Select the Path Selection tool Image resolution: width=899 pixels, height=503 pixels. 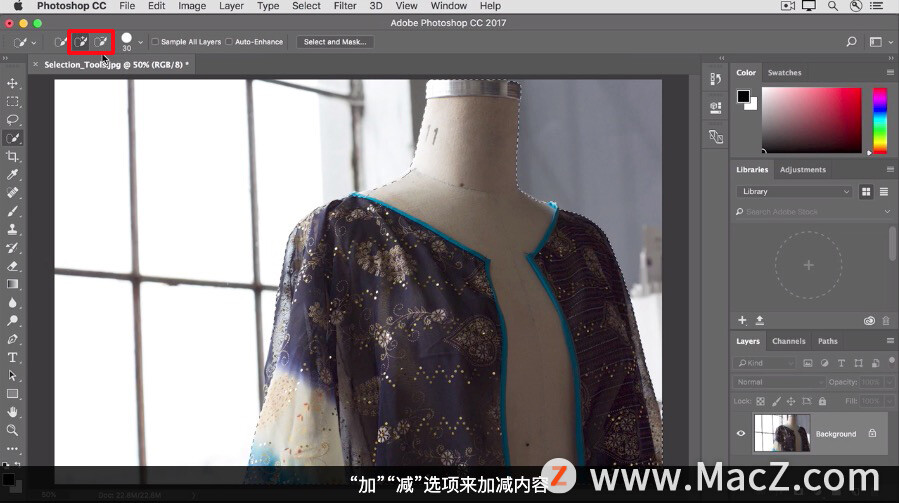(x=12, y=376)
